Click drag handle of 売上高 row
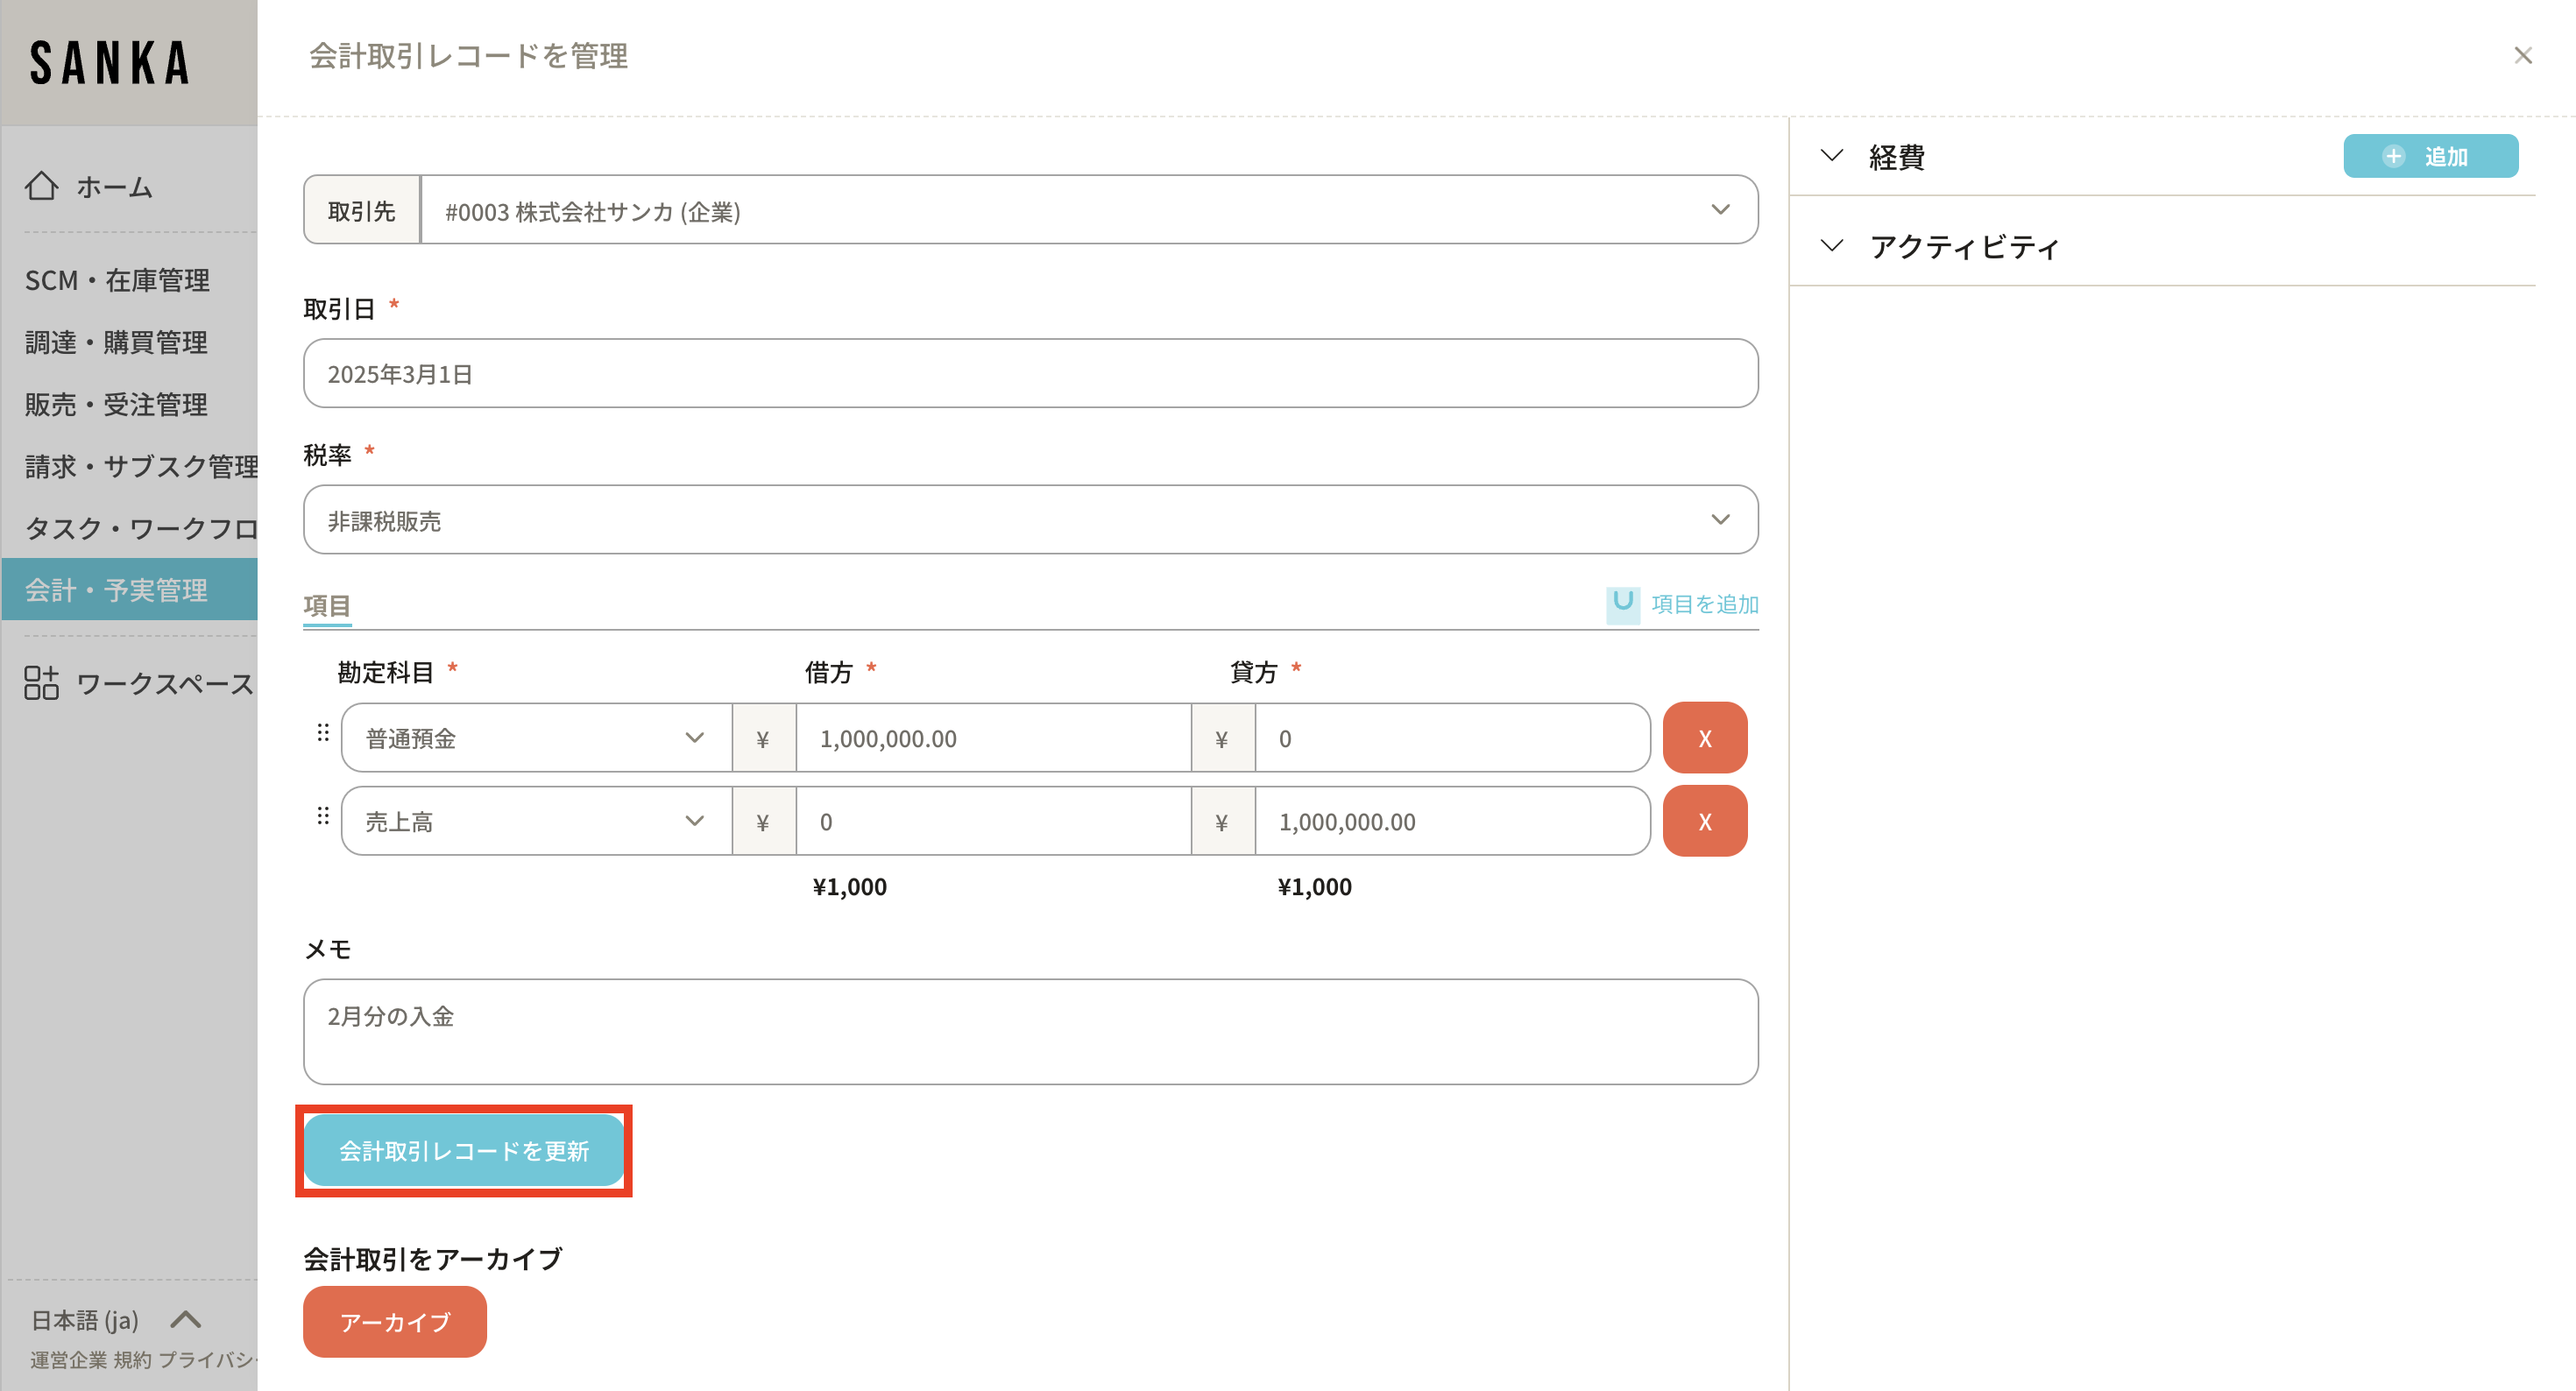 coord(323,816)
